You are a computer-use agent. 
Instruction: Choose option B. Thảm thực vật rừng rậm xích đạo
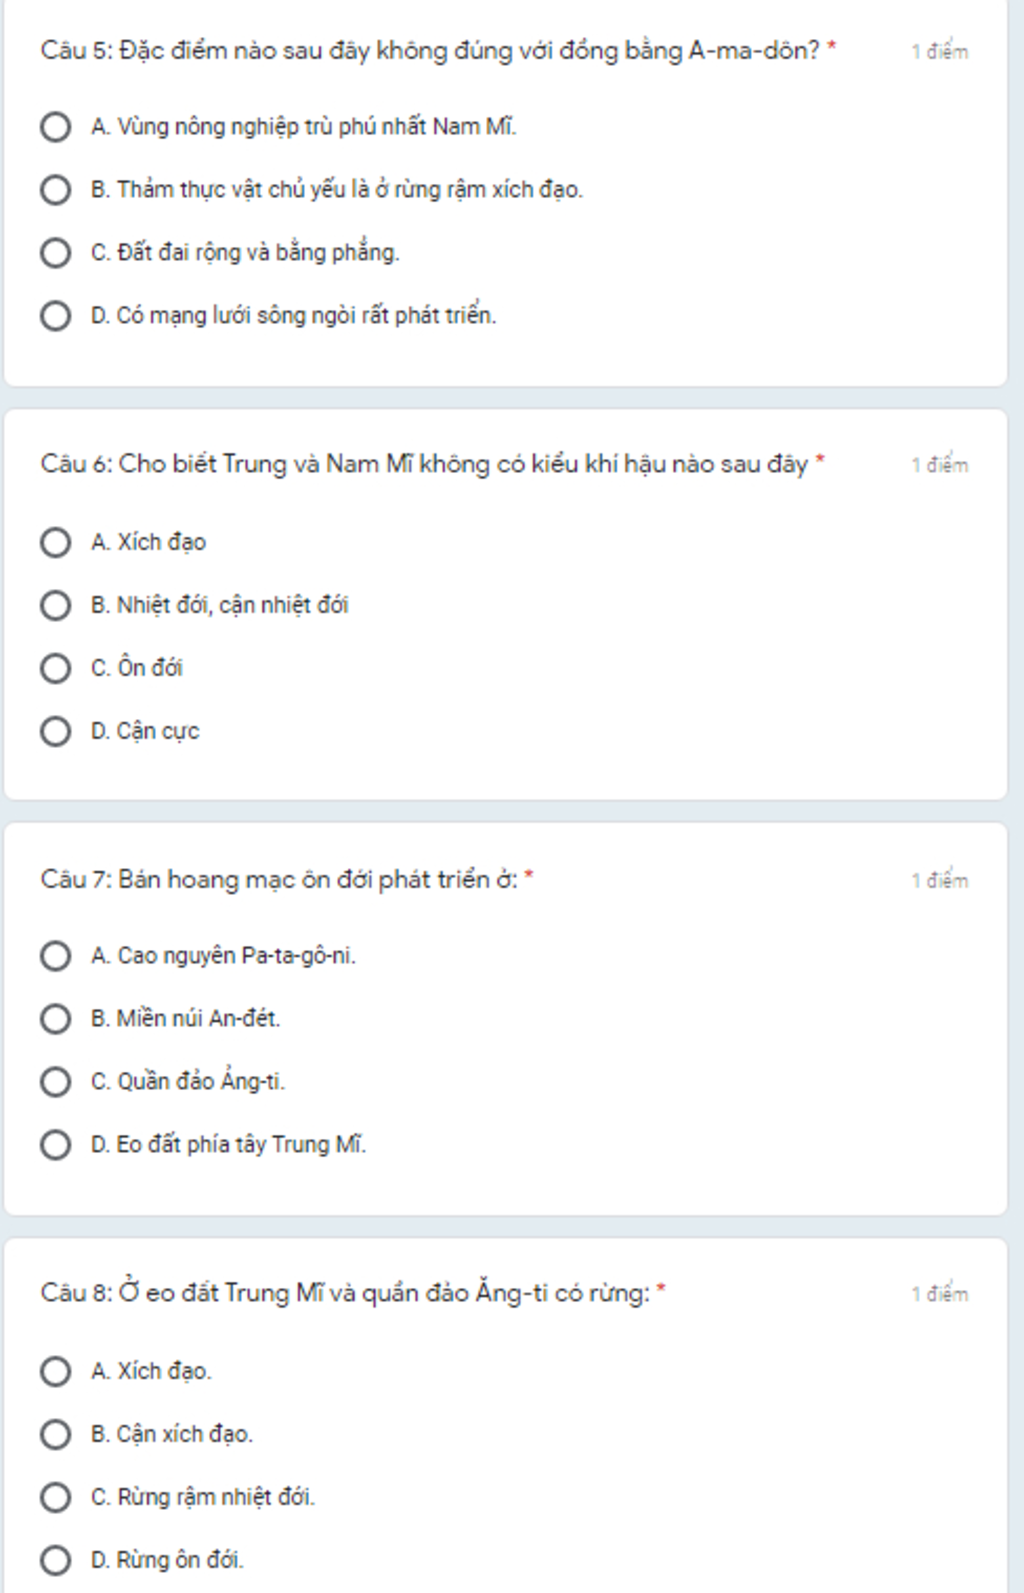tap(55, 190)
